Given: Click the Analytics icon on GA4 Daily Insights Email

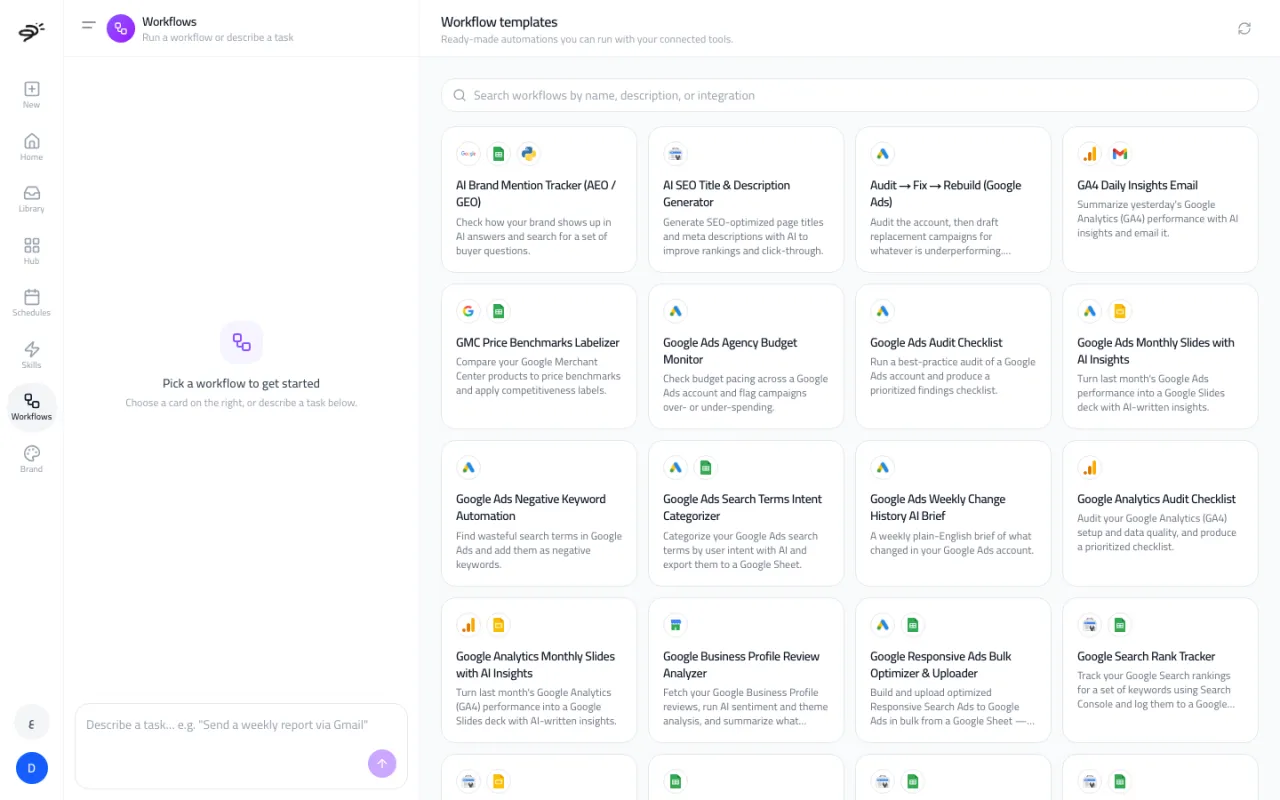Looking at the screenshot, I should click(1090, 153).
